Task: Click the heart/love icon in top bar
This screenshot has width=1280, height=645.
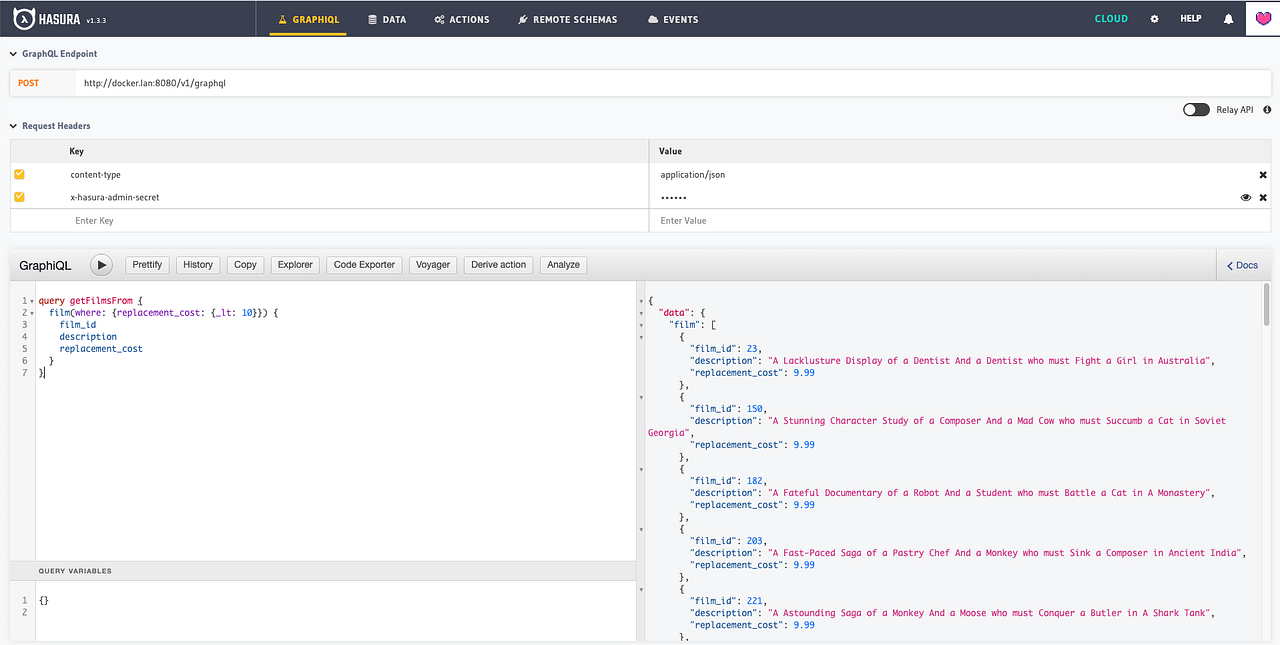Action: (x=1263, y=18)
